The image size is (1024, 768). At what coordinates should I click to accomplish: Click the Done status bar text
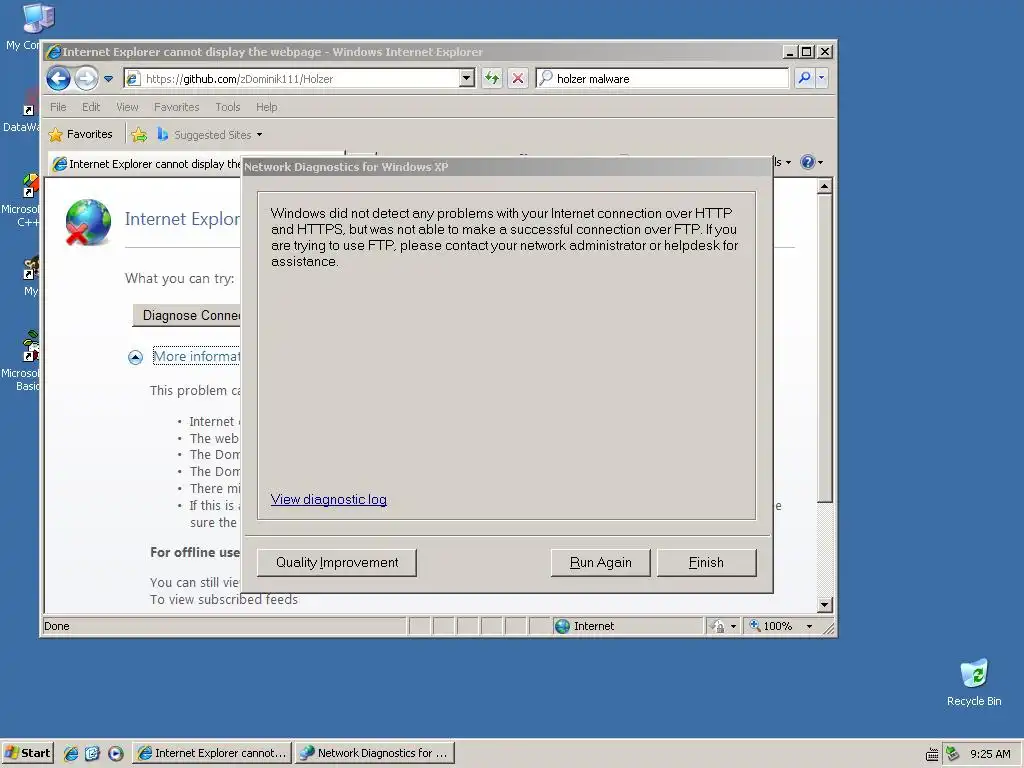[x=57, y=626]
